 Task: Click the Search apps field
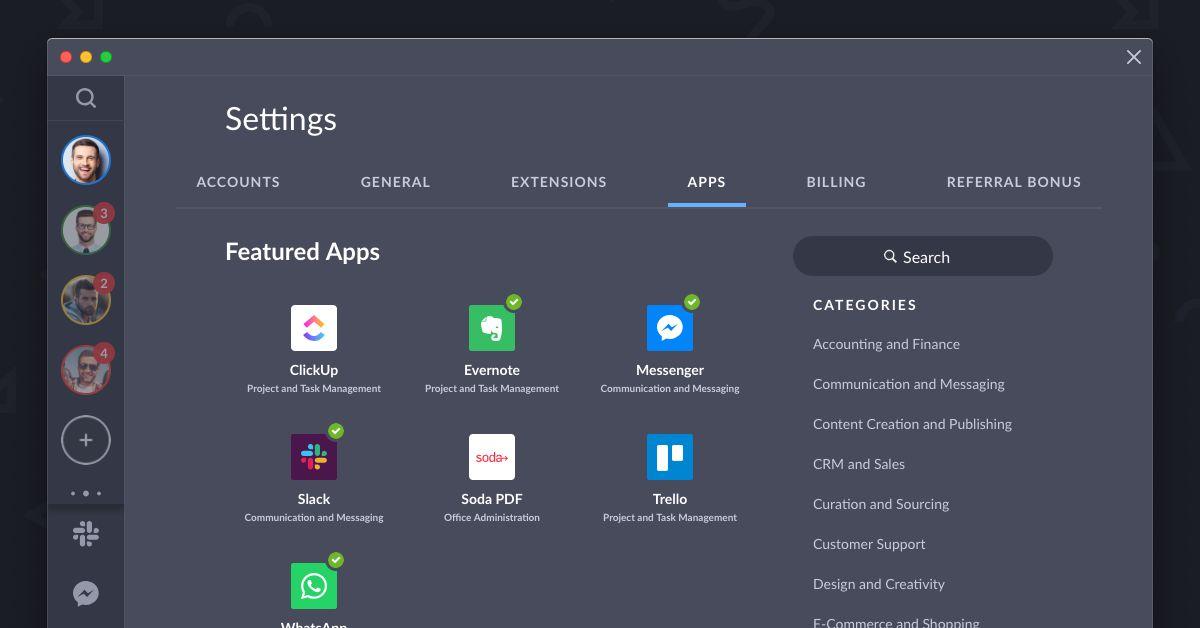pyautogui.click(x=923, y=256)
